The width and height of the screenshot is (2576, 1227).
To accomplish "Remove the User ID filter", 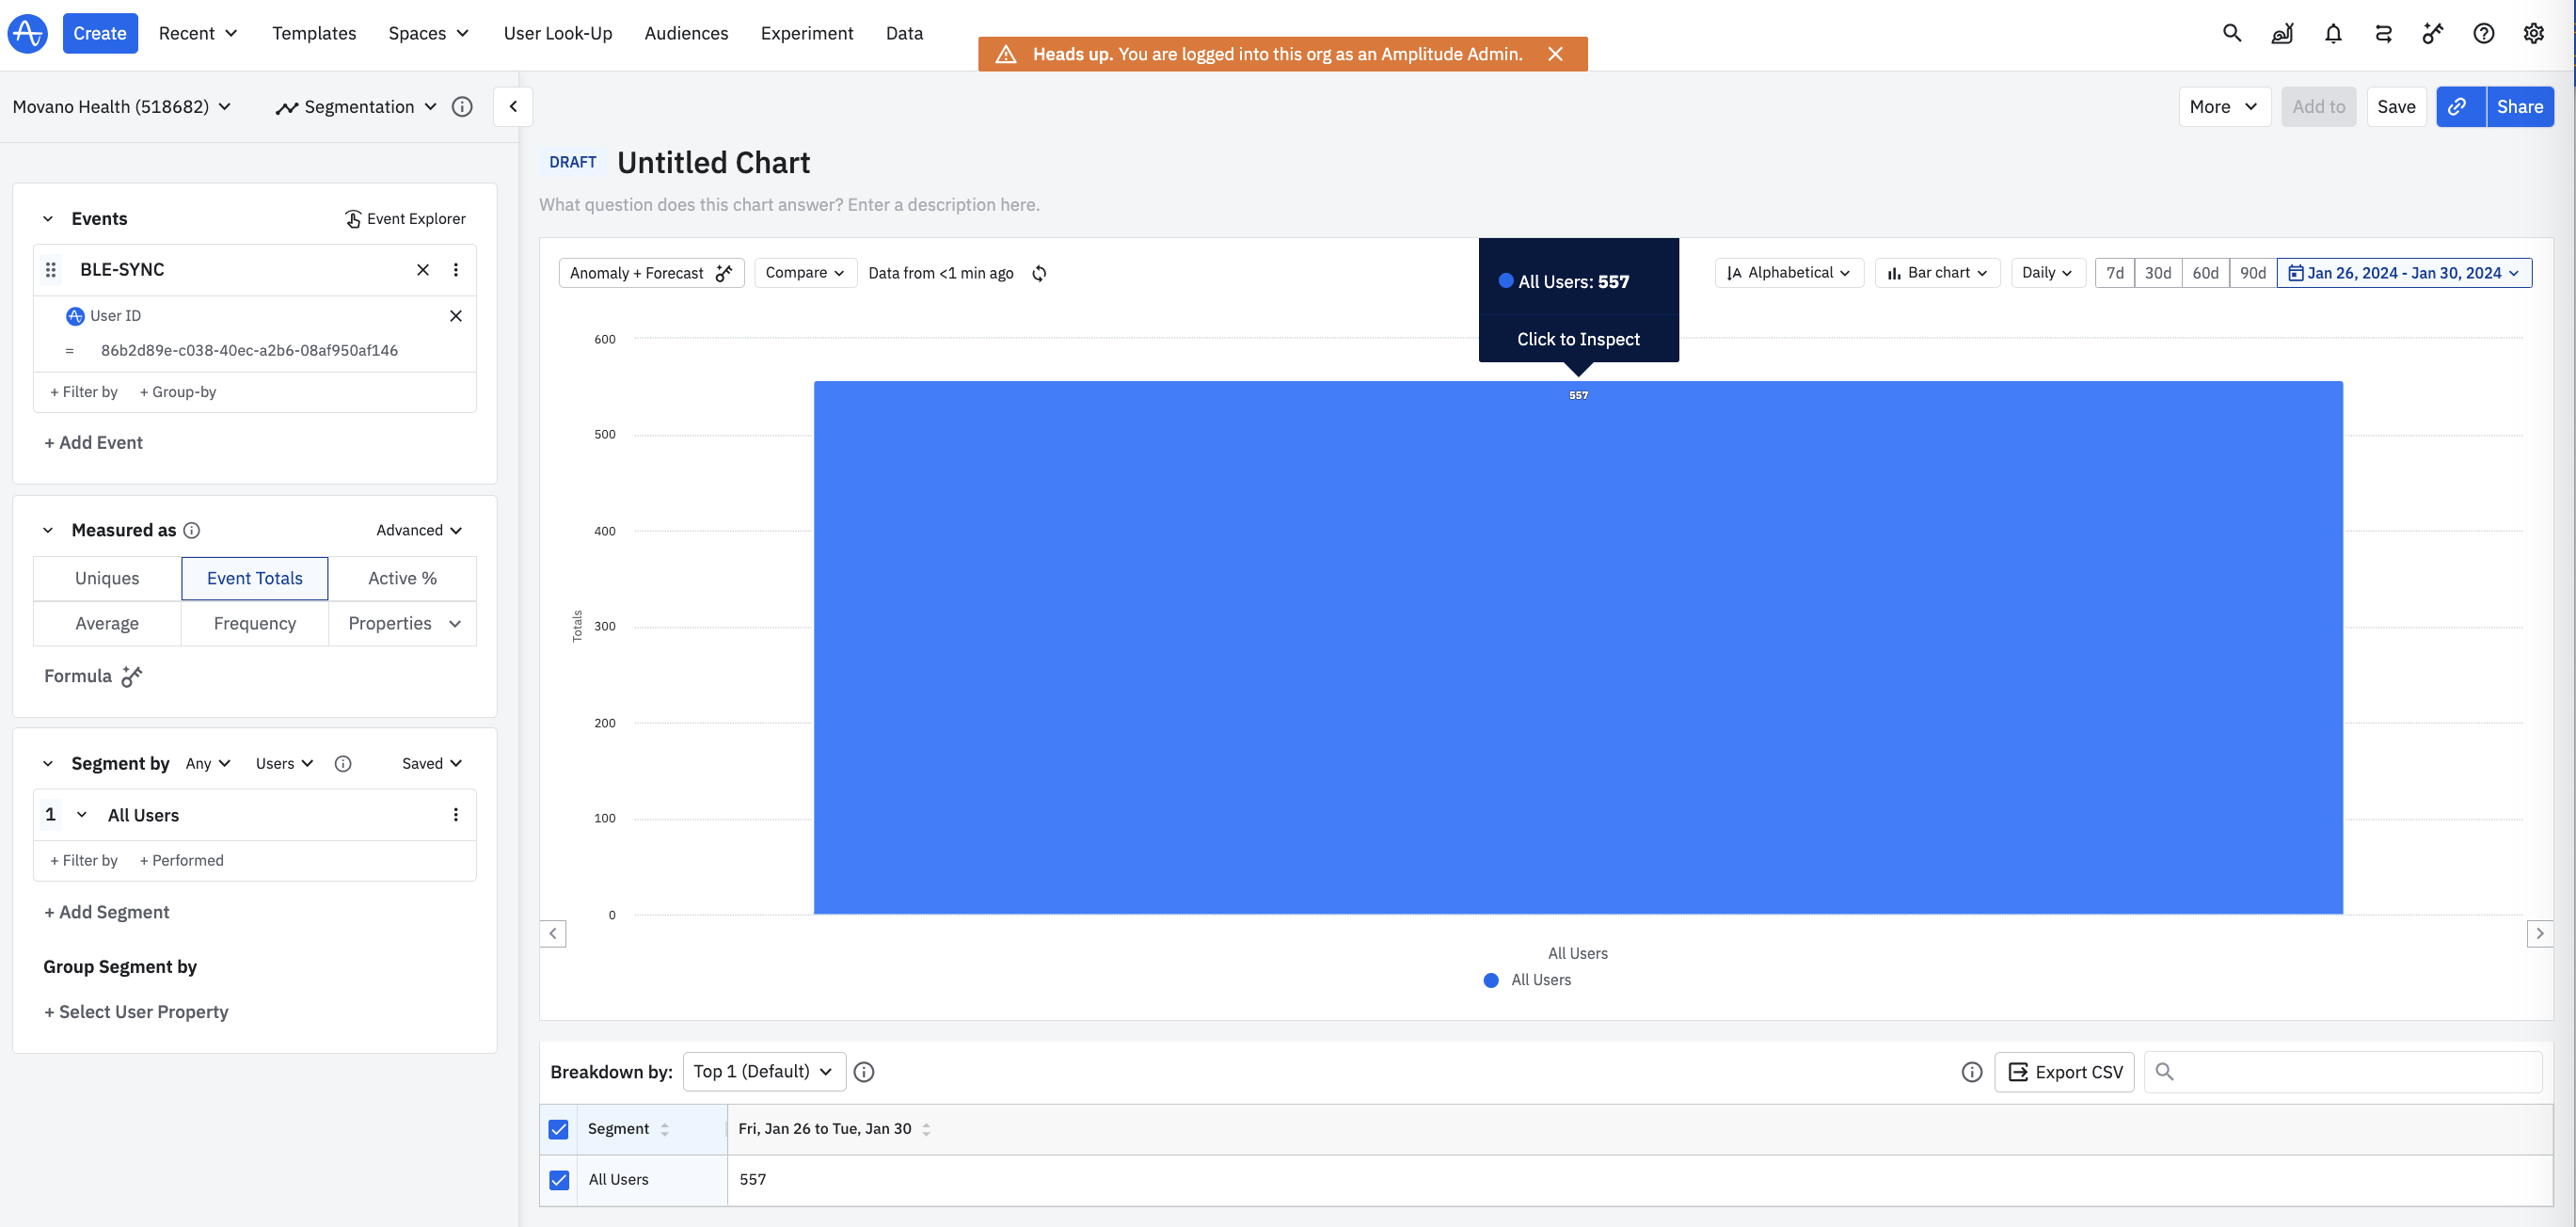I will click(x=456, y=316).
